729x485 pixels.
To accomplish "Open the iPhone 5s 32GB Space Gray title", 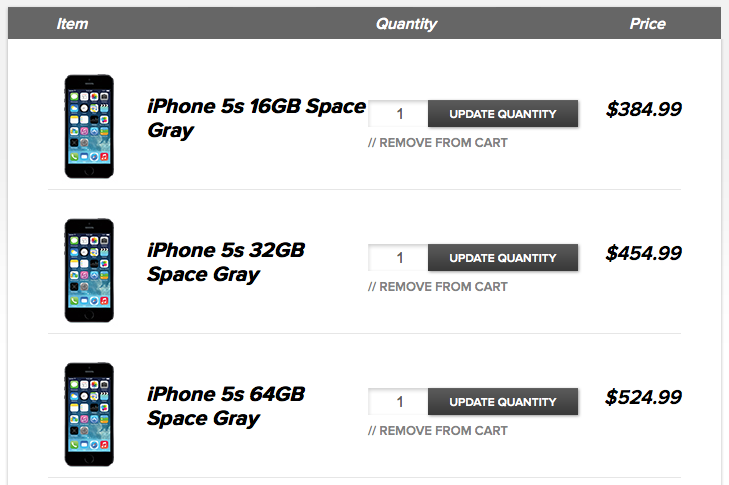I will (x=225, y=262).
